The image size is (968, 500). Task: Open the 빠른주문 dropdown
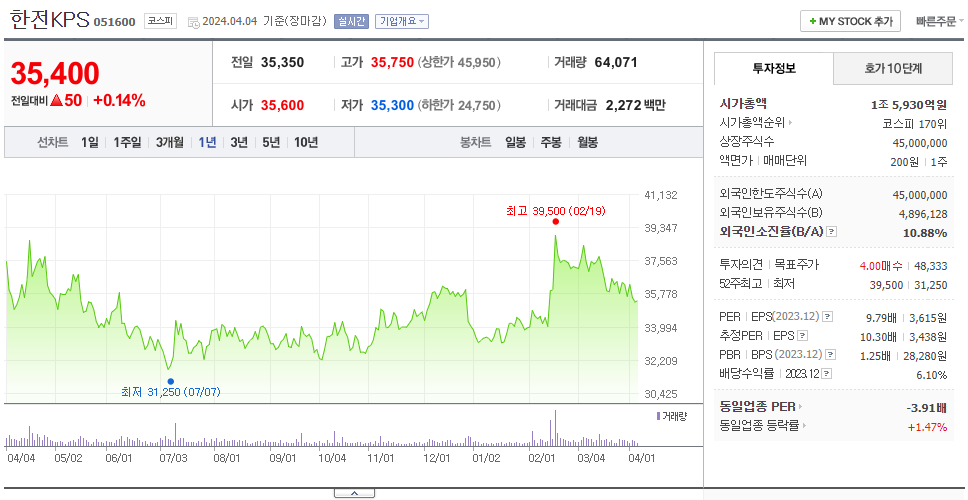(940, 21)
